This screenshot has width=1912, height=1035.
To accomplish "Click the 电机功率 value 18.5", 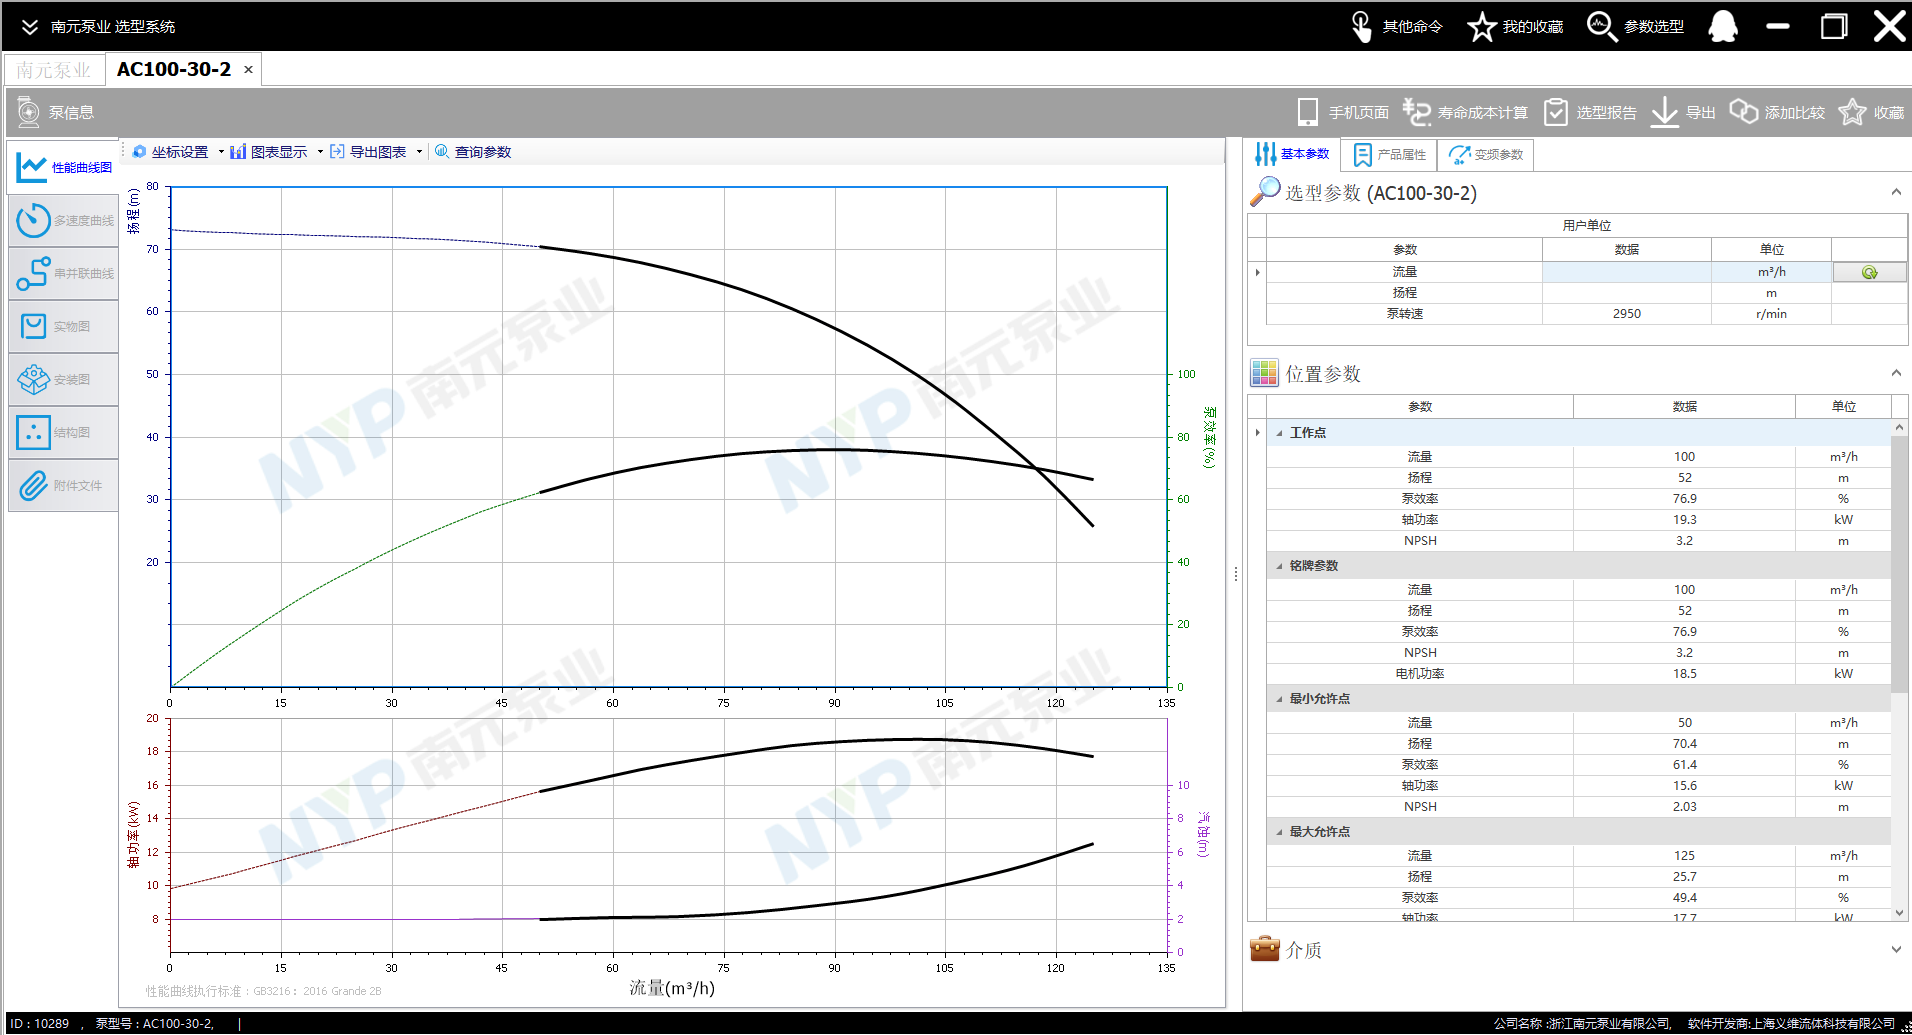I will pyautogui.click(x=1684, y=674).
